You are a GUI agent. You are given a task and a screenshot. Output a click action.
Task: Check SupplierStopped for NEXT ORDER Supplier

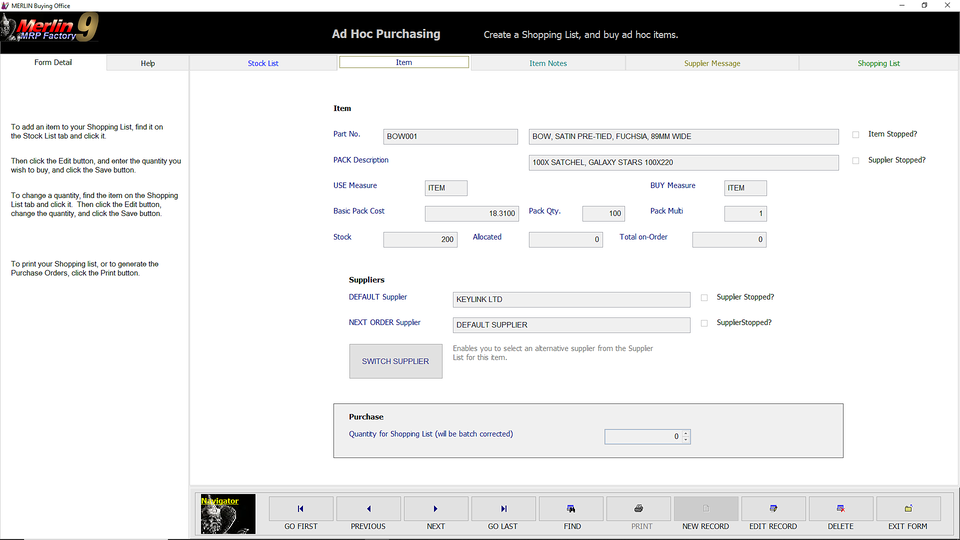tap(705, 323)
